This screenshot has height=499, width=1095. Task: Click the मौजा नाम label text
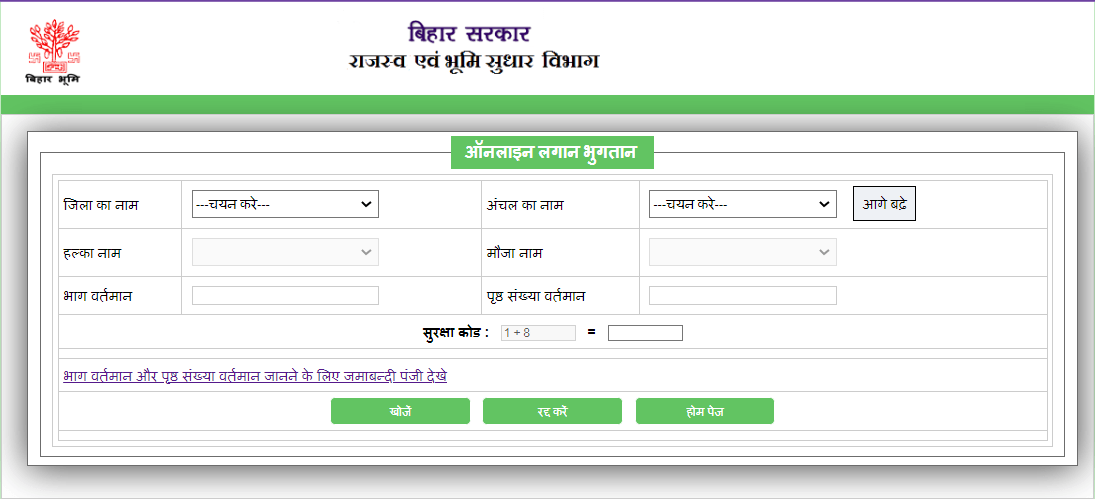point(514,254)
